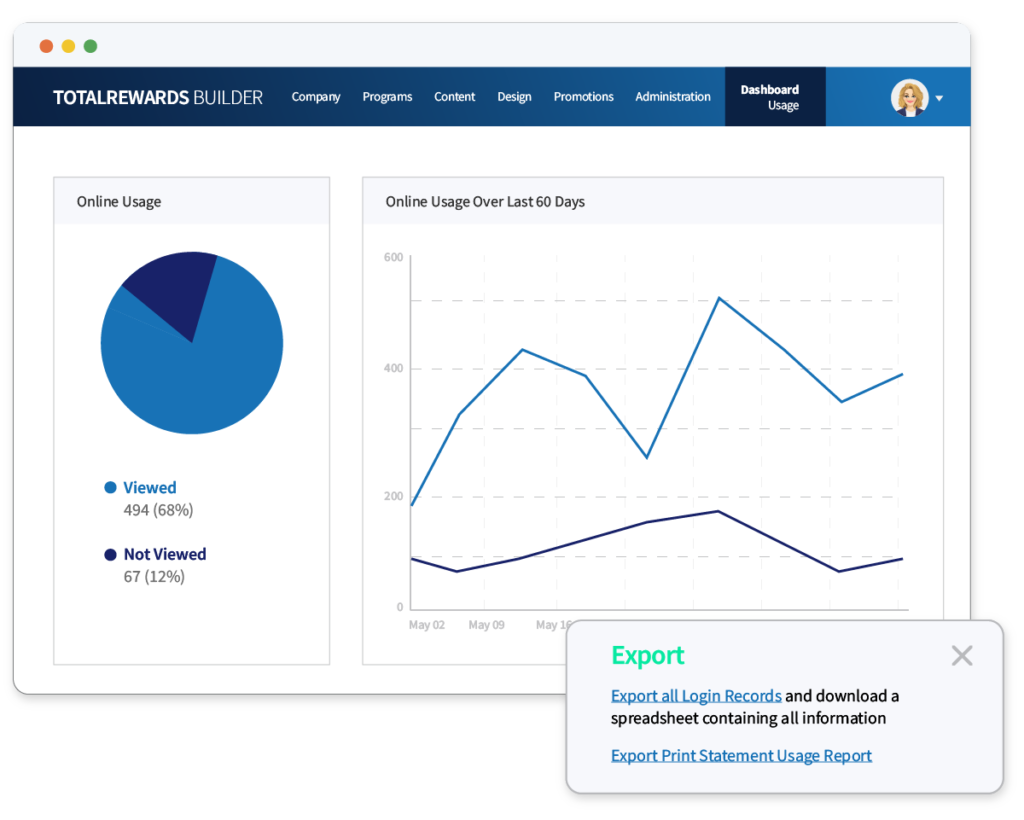1024x820 pixels.
Task: Open the Design menu item
Action: click(x=514, y=96)
